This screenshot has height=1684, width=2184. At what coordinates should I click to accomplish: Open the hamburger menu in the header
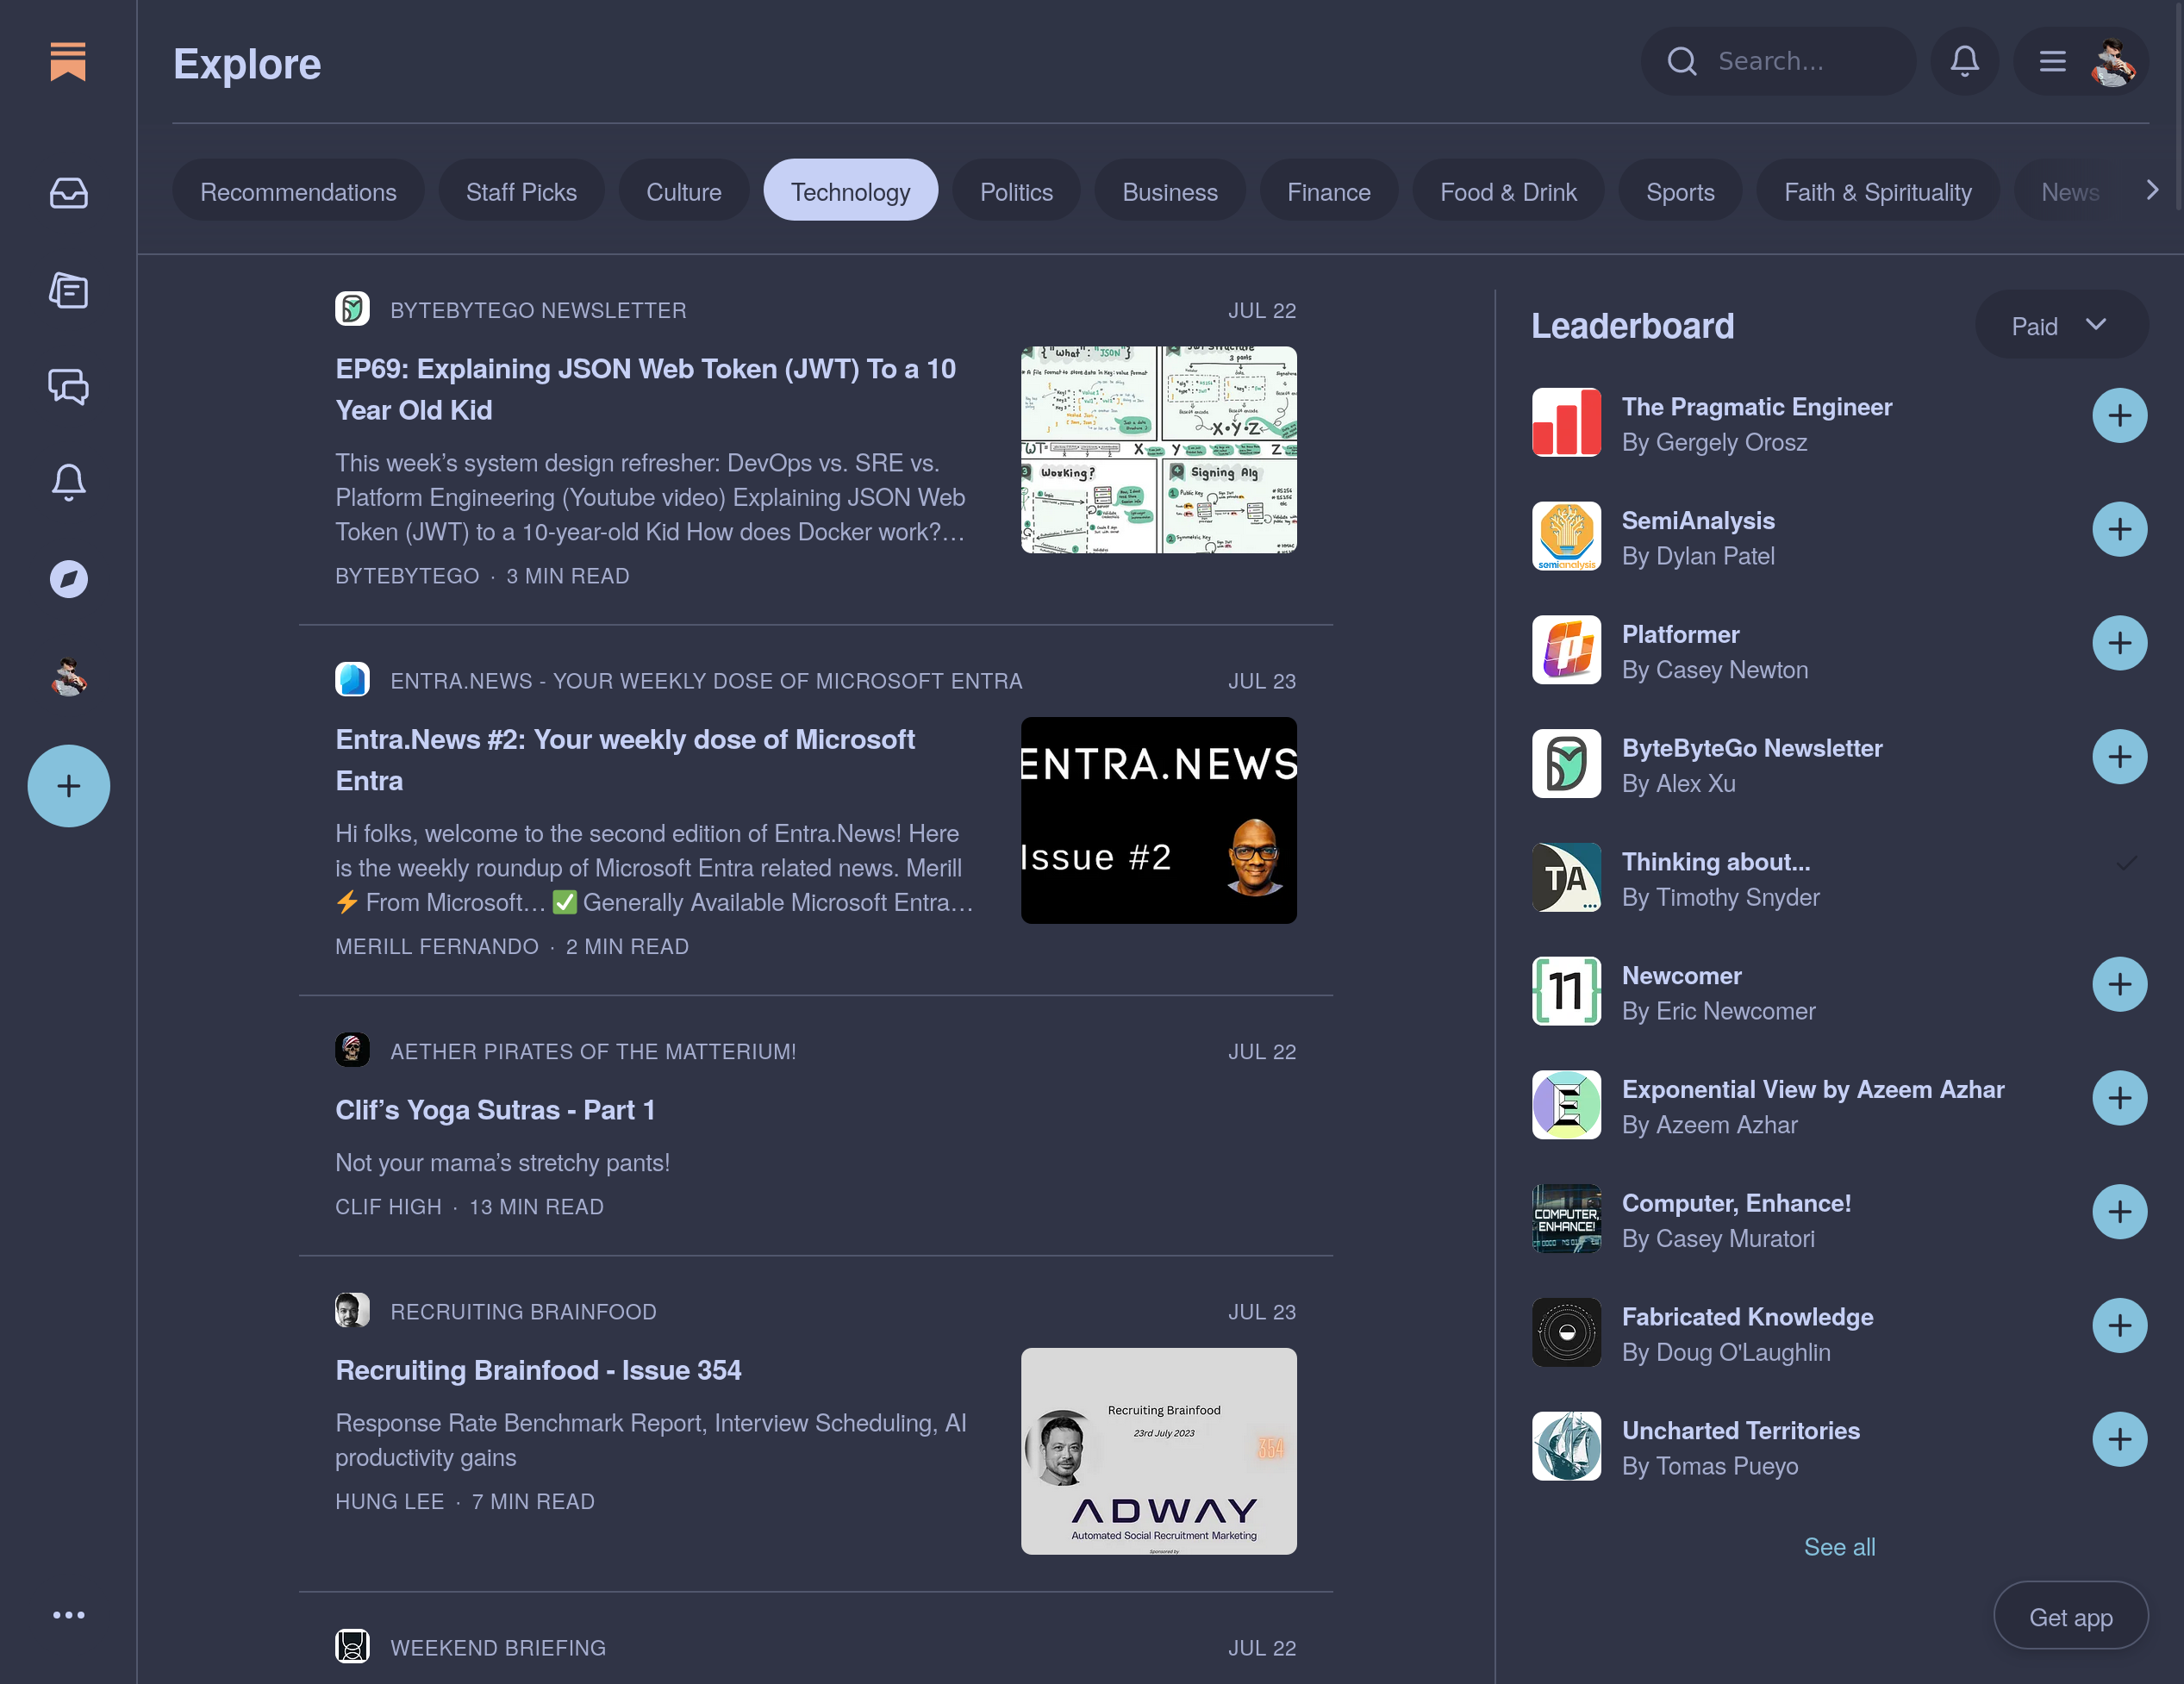click(x=2052, y=61)
